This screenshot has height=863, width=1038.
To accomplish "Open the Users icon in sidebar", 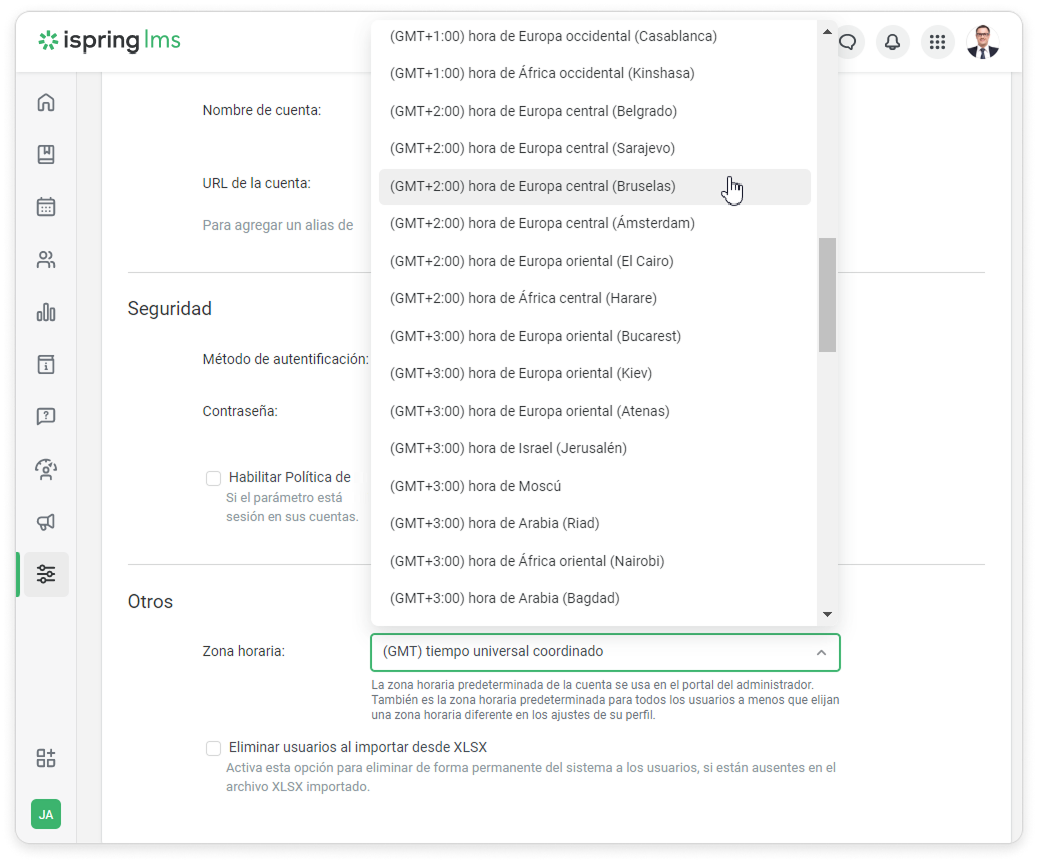I will click(46, 260).
